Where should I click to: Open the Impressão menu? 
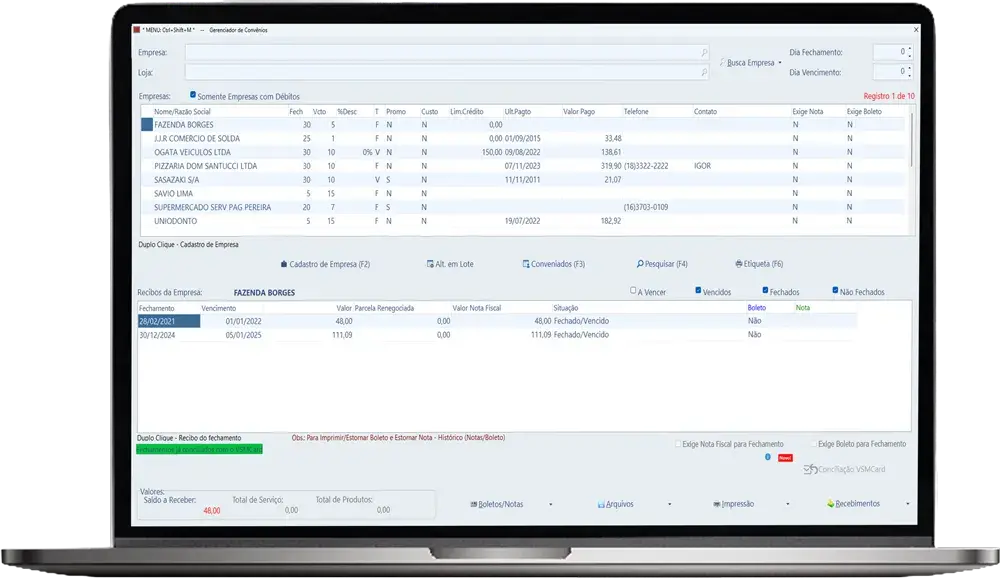click(735, 504)
